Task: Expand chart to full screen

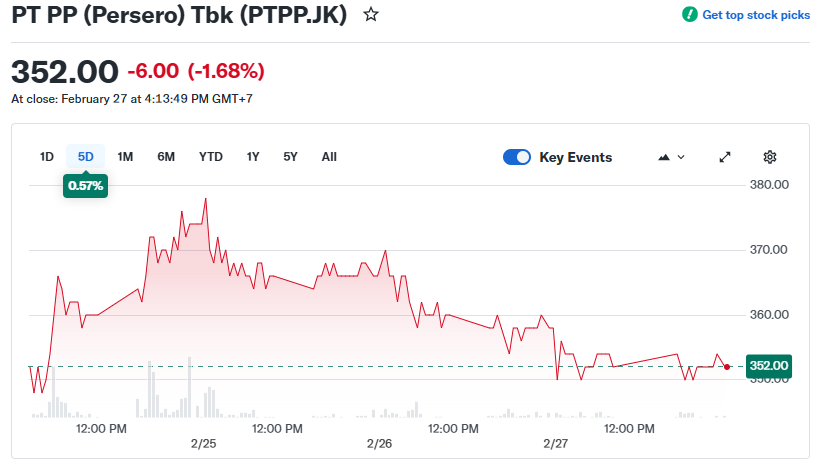Action: click(x=725, y=157)
